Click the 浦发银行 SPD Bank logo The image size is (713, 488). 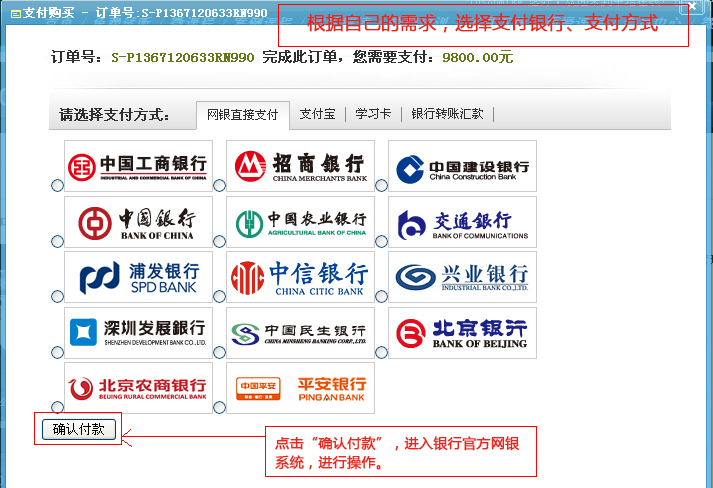click(138, 277)
